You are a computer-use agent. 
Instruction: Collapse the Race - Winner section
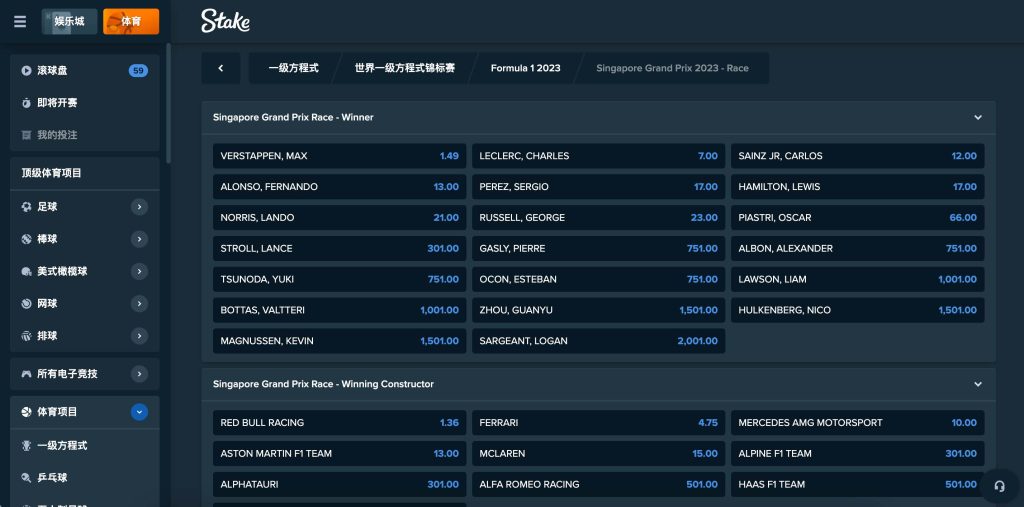pyautogui.click(x=978, y=118)
